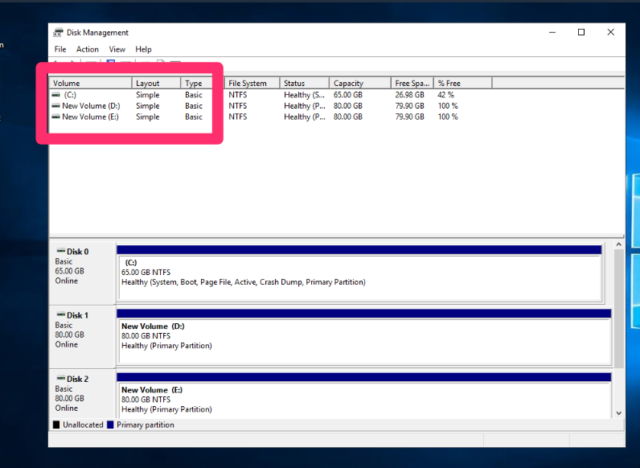
Task: Click the Basic label under Disk 2
Action: click(x=64, y=388)
